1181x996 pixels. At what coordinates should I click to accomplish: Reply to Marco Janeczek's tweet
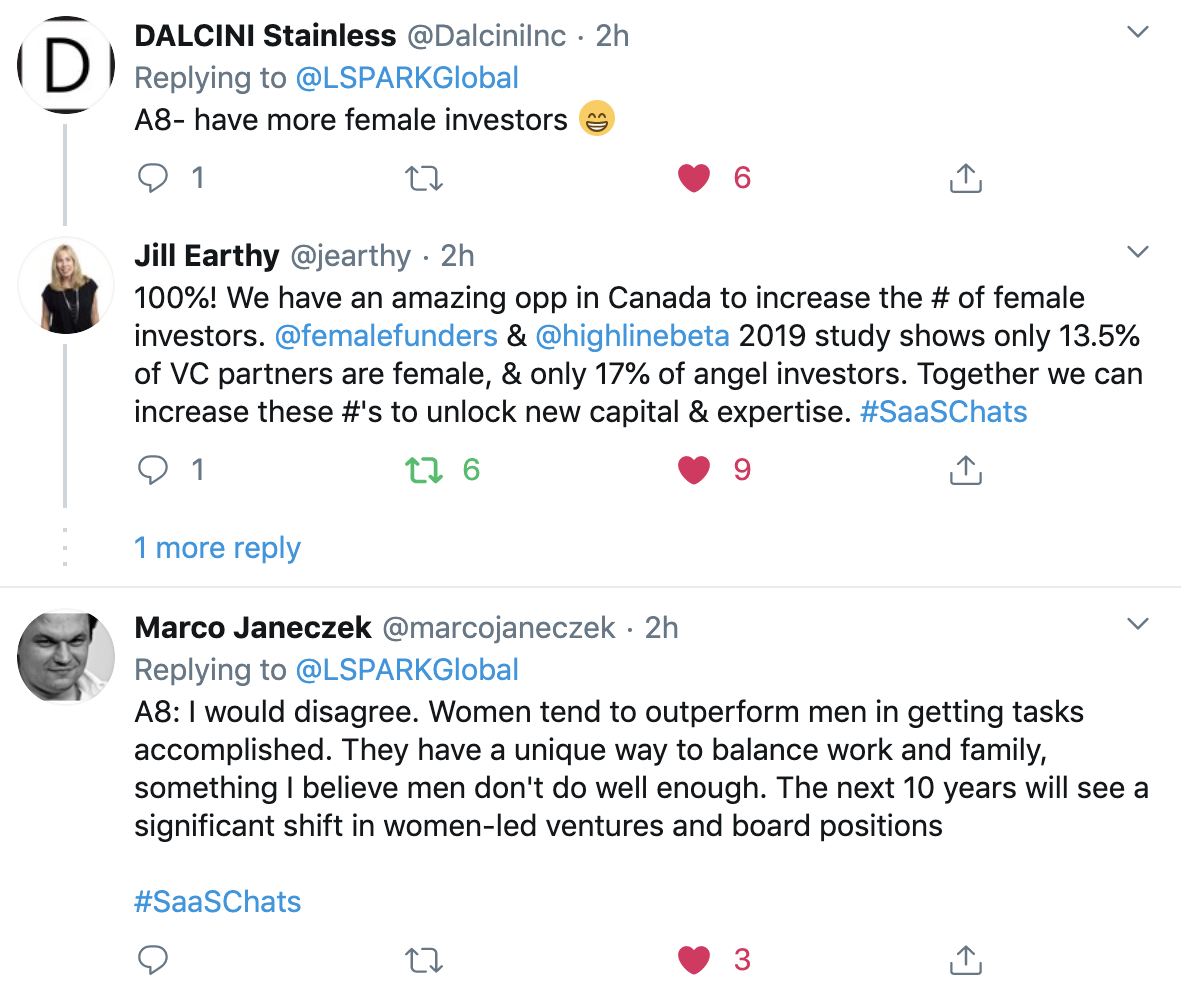click(153, 959)
